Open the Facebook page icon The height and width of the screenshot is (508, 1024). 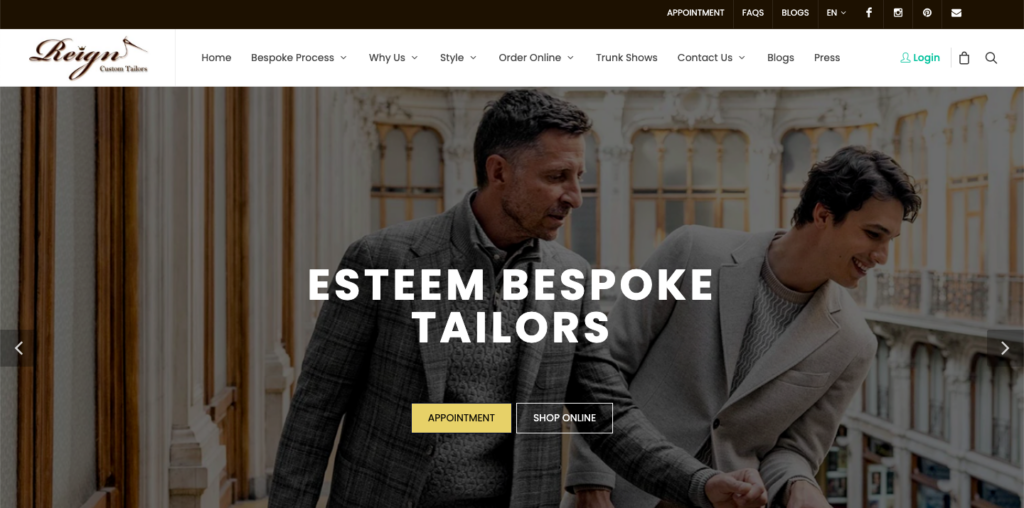click(869, 13)
